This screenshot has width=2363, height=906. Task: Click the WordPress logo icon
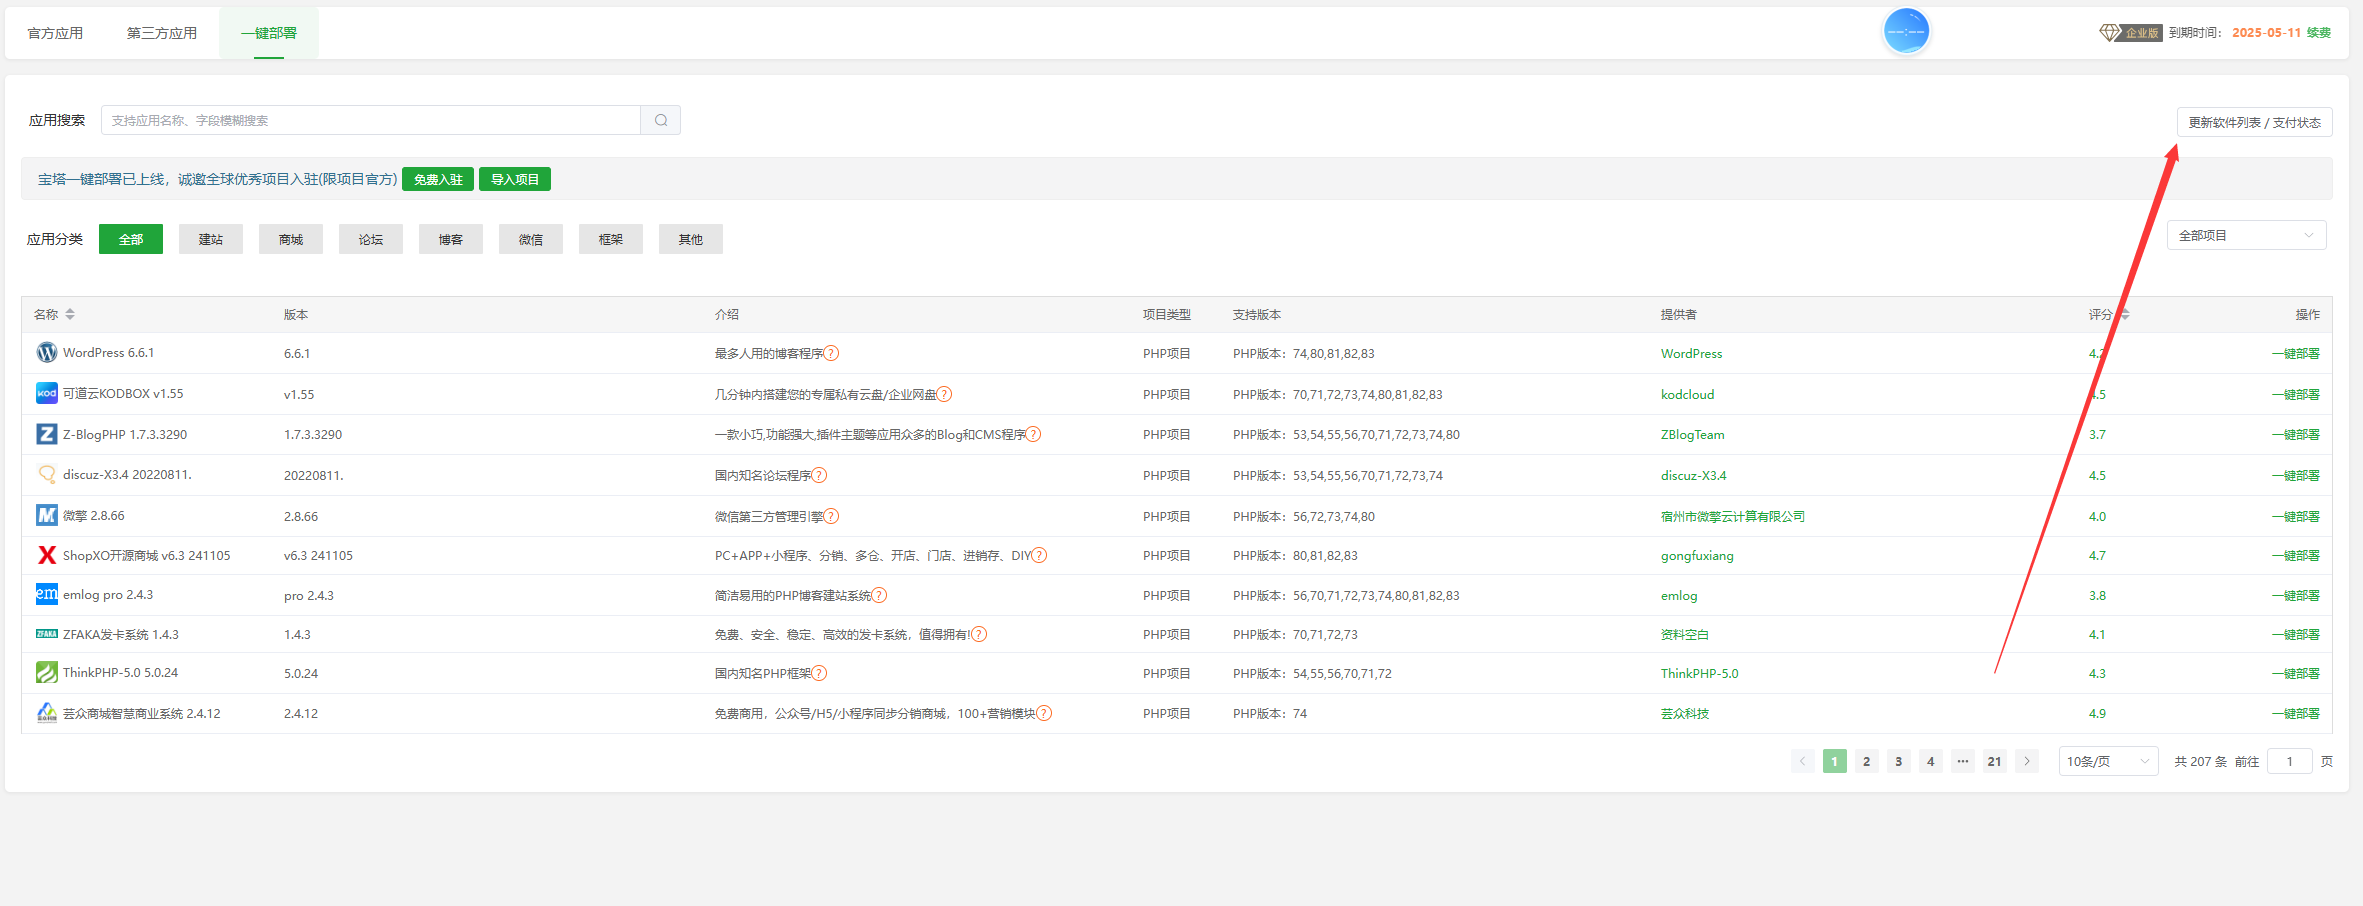click(47, 353)
